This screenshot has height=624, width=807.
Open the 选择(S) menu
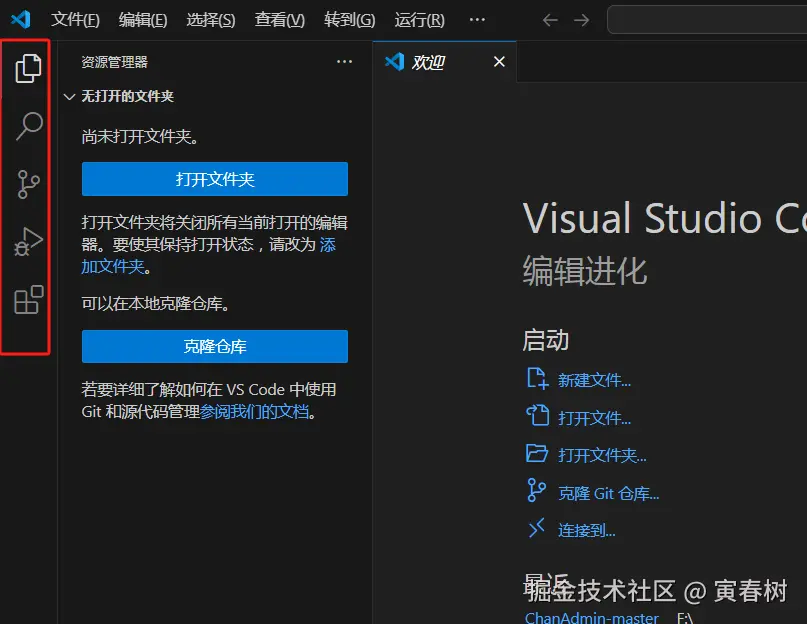(x=210, y=20)
